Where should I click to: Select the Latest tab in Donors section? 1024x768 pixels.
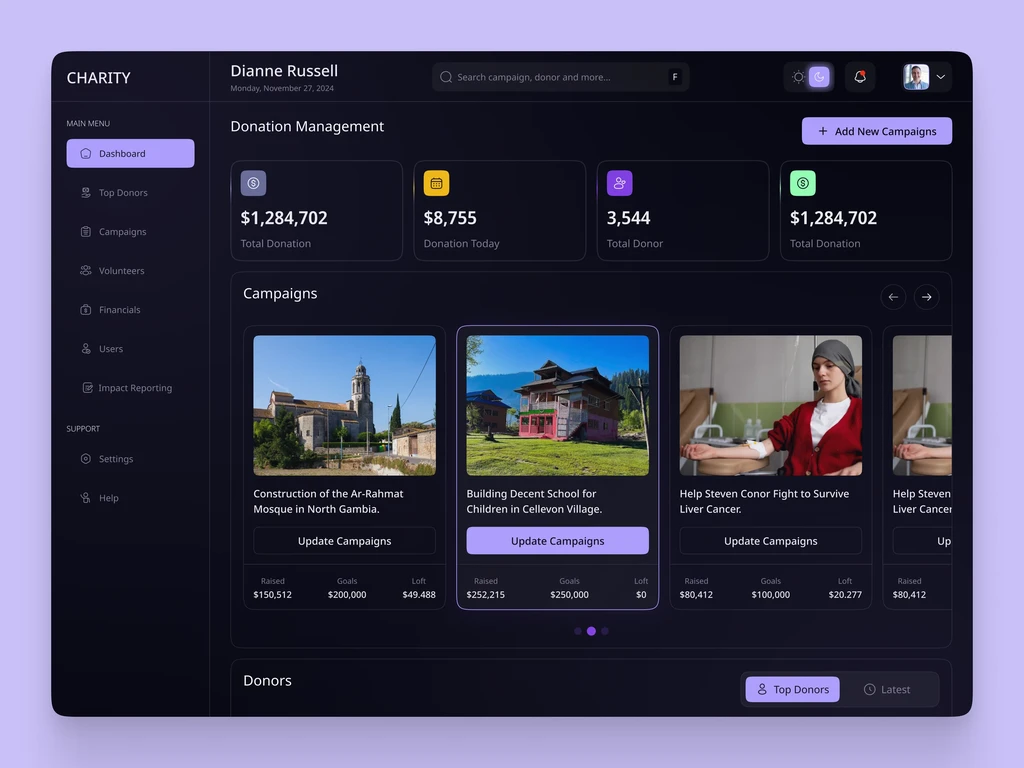[x=887, y=690]
